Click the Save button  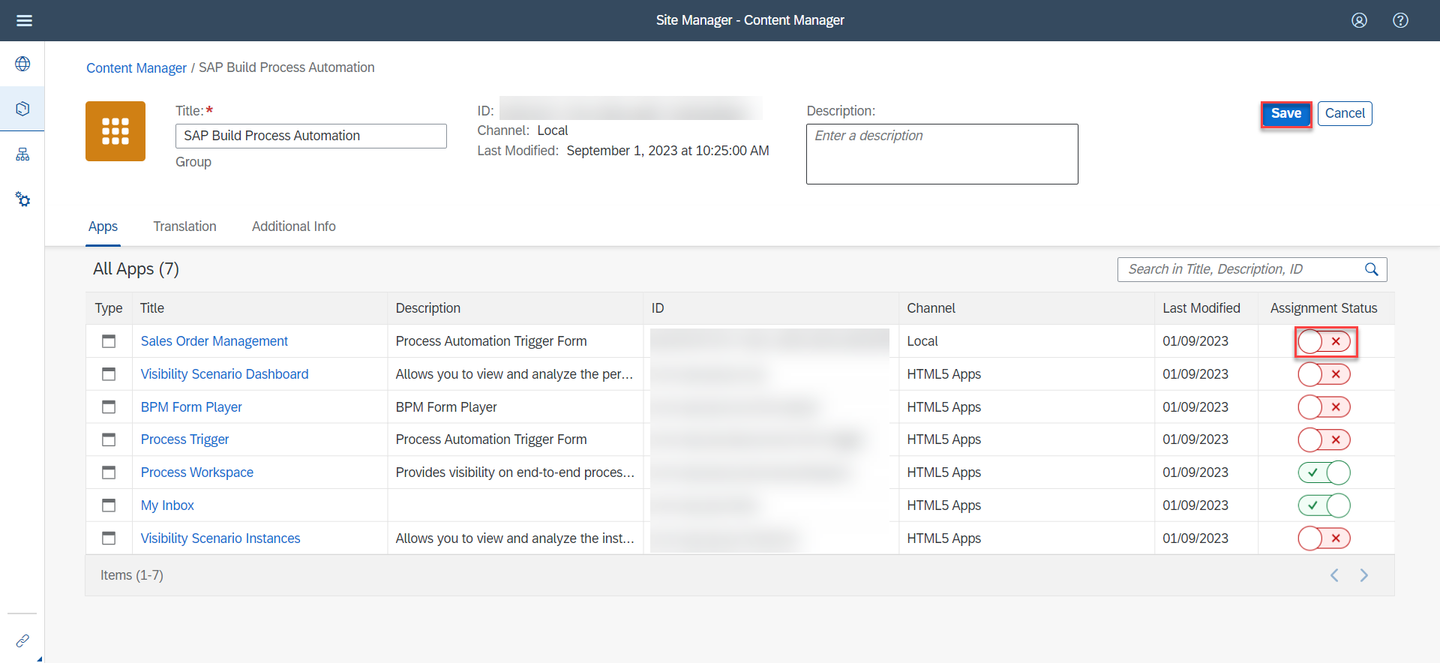[1286, 113]
